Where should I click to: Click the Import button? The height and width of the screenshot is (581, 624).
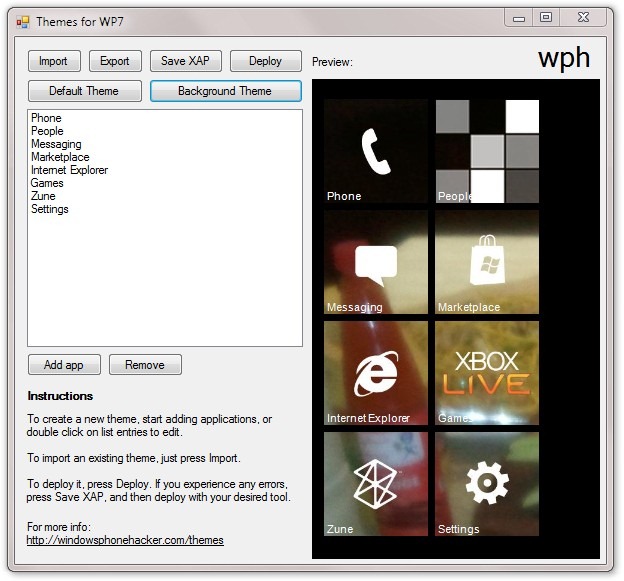(55, 61)
